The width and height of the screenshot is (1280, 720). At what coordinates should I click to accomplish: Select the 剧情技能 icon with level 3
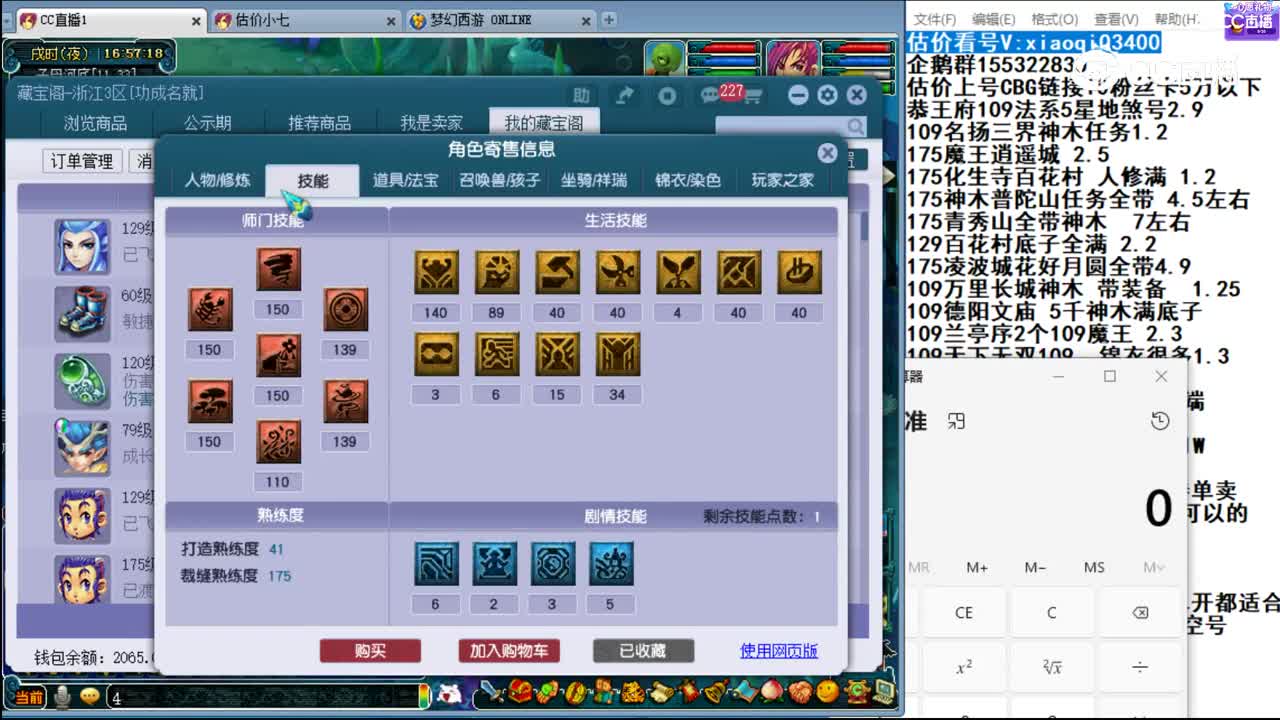coord(552,564)
